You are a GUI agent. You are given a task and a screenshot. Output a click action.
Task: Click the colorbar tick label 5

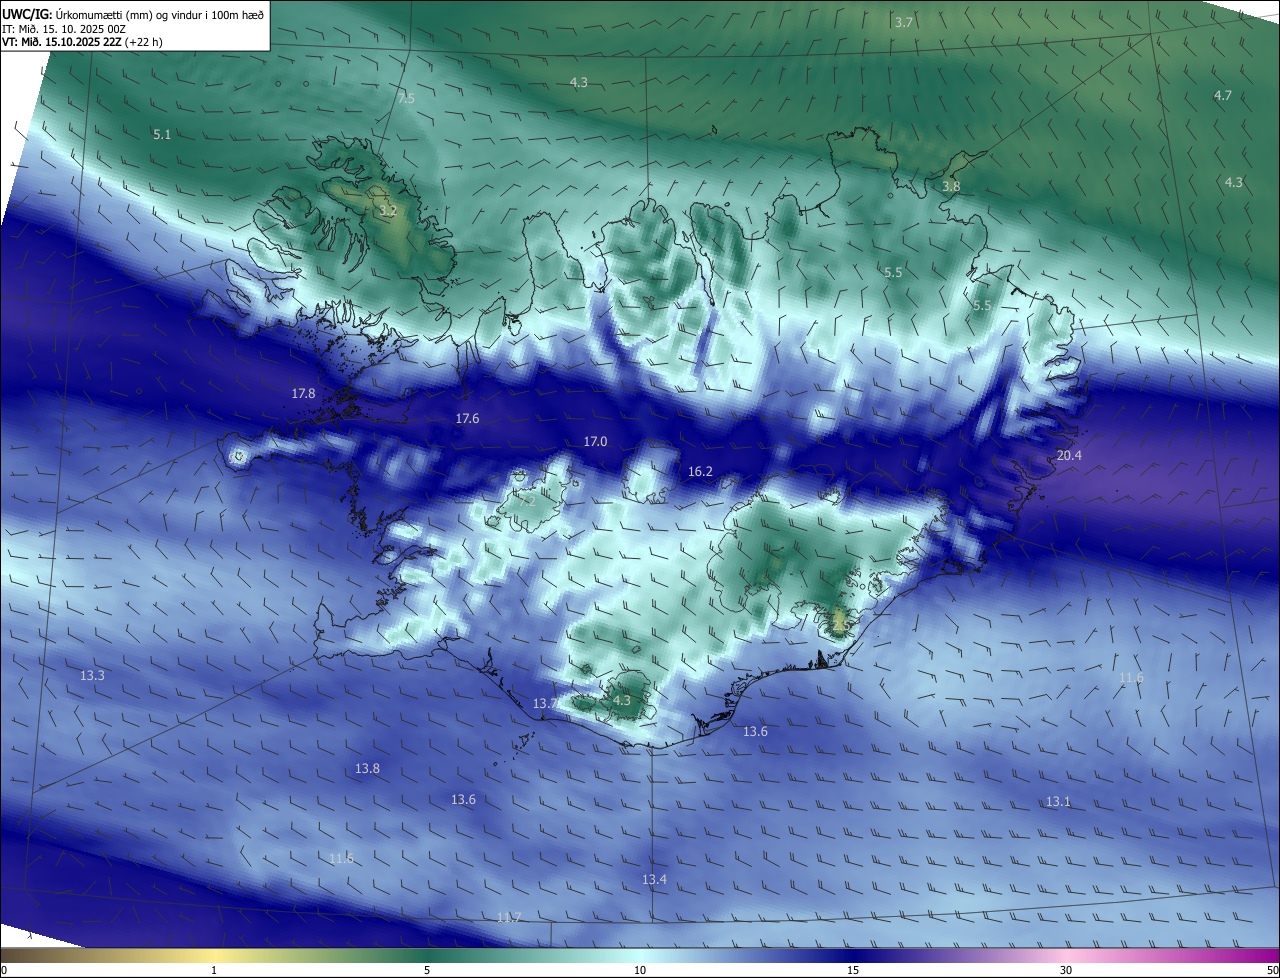427,970
